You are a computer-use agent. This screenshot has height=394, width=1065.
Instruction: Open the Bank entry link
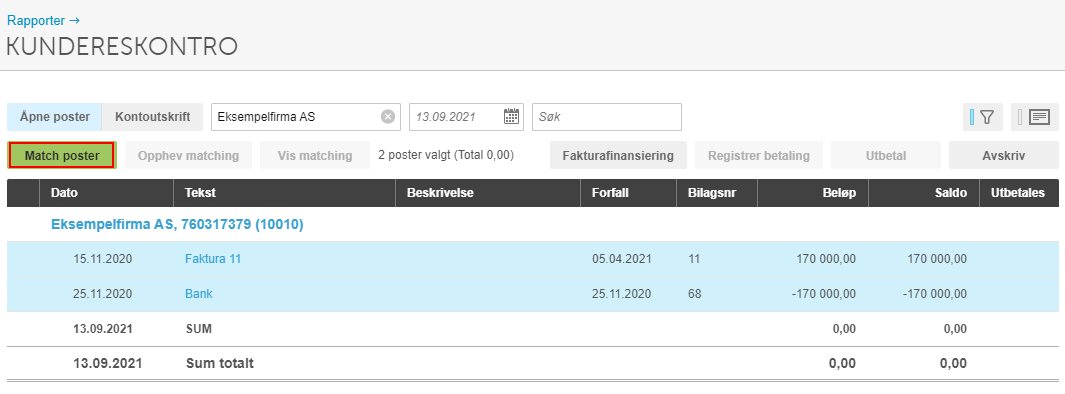tap(198, 294)
